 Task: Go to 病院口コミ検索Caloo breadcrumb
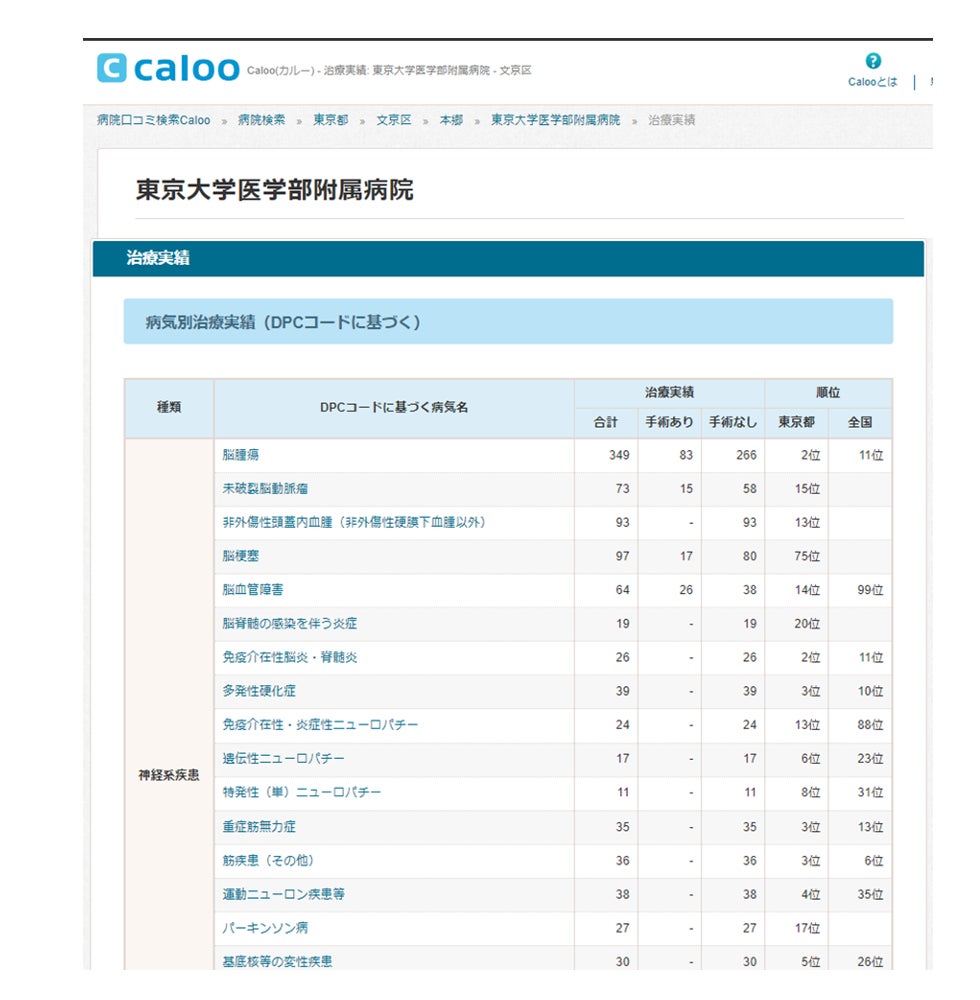pos(154,120)
